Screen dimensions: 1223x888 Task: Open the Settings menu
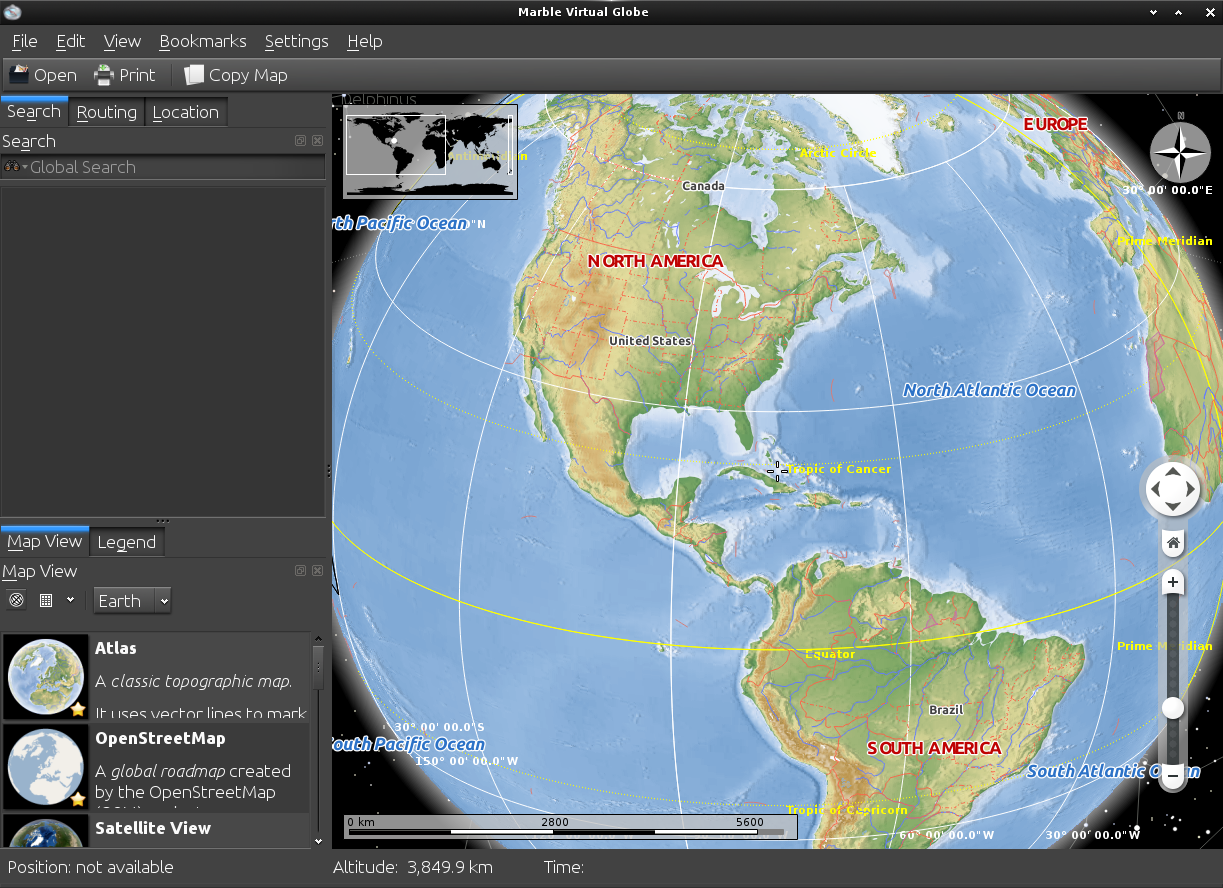[x=297, y=41]
